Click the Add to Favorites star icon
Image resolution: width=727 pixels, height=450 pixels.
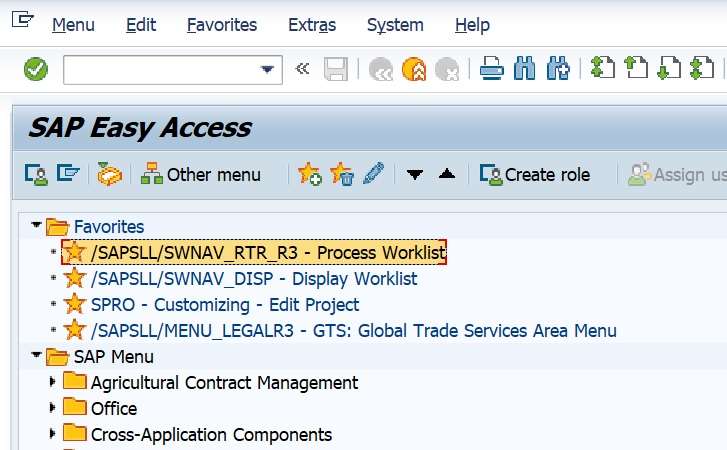[x=309, y=174]
